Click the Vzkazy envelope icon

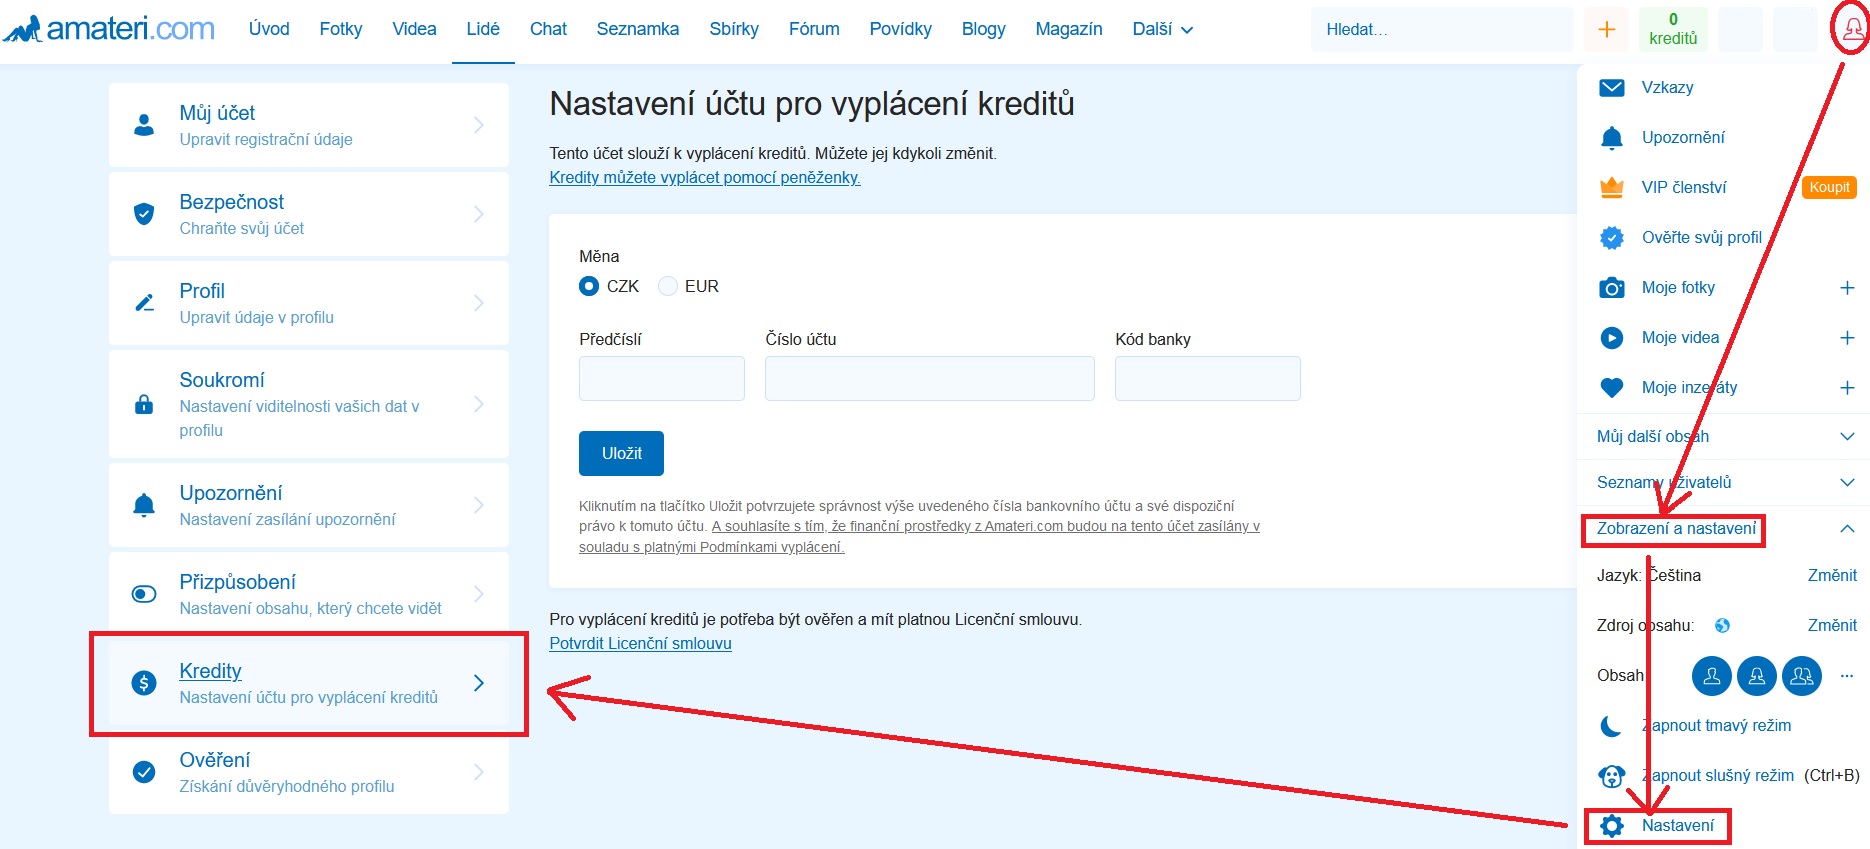point(1612,88)
